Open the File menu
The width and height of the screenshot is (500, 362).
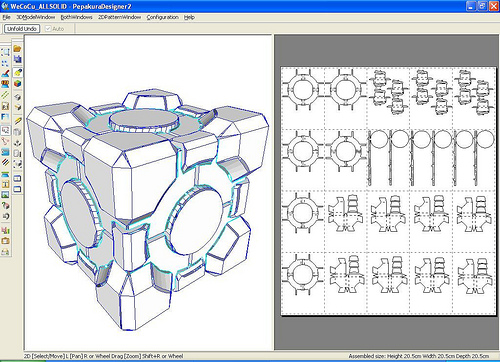pos(6,17)
